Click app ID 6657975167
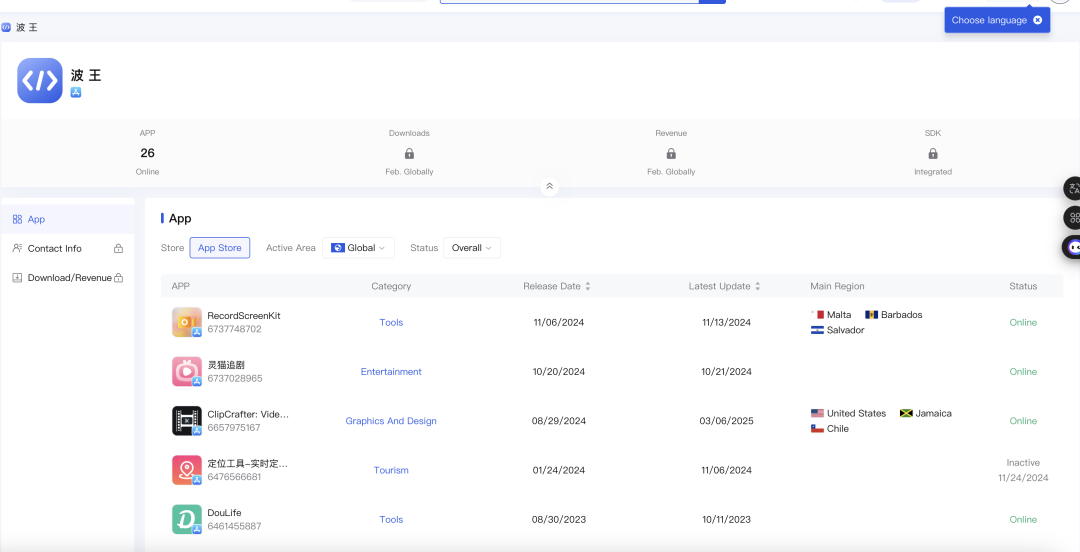1080x552 pixels. 234,428
